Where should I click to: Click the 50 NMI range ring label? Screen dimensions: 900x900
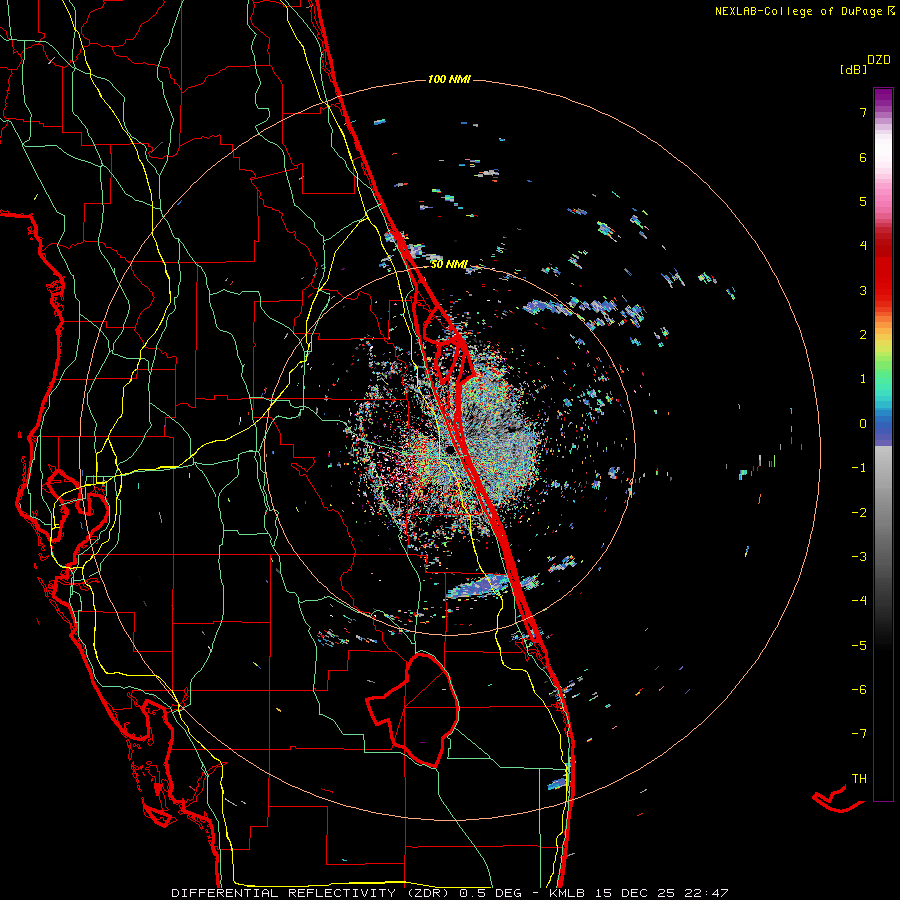pyautogui.click(x=449, y=264)
